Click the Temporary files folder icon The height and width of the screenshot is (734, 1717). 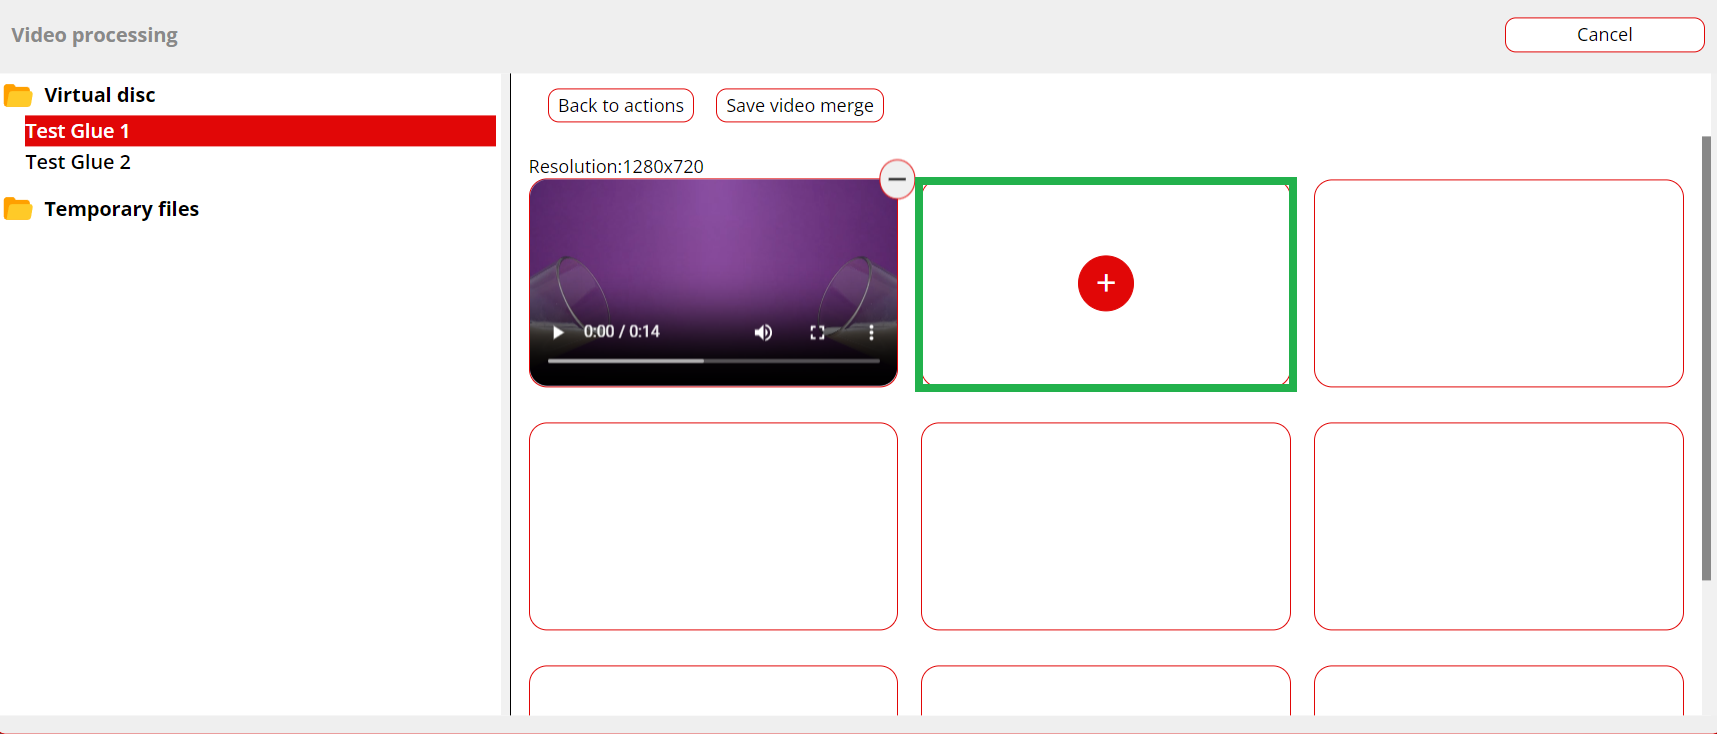[x=18, y=209]
